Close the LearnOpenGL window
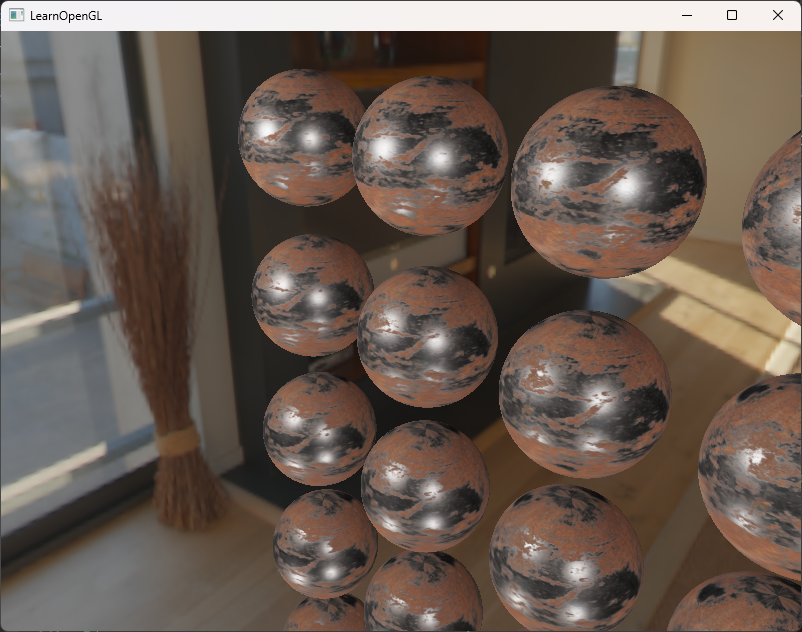Screen dimensions: 802x632 tap(777, 15)
